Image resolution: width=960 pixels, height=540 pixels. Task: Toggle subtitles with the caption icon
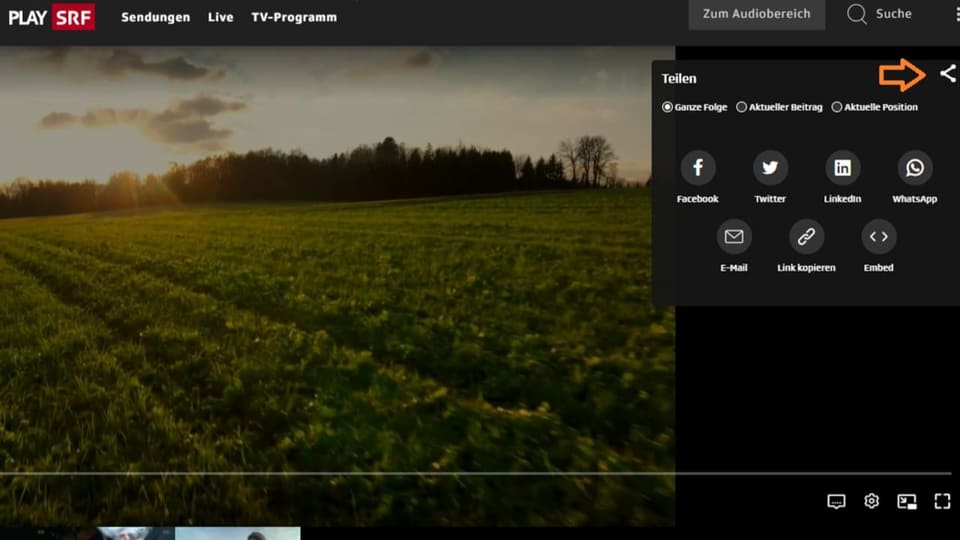(x=836, y=501)
